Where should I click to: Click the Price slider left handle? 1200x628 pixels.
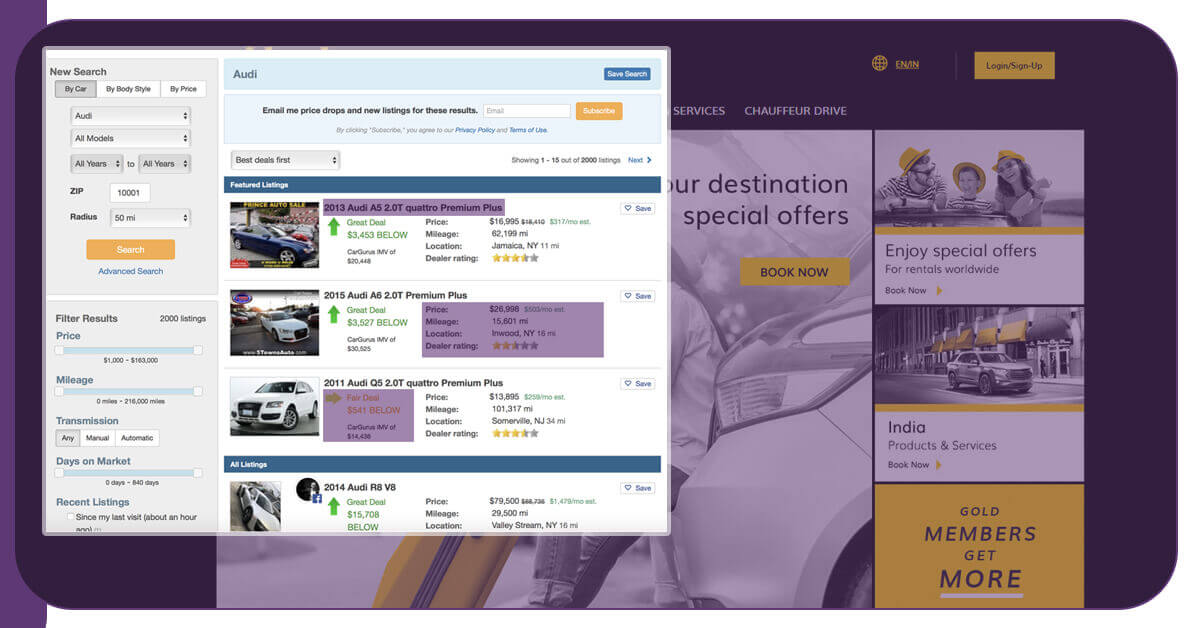(x=59, y=350)
